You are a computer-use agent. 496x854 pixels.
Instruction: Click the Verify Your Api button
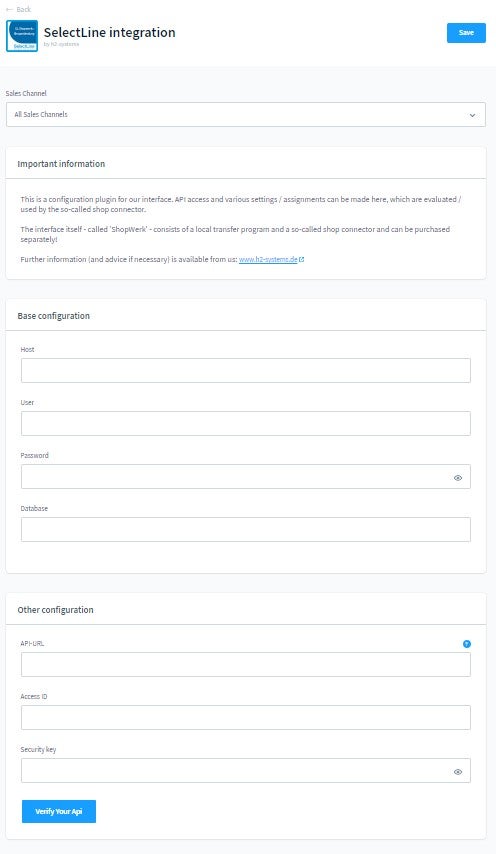tap(59, 812)
